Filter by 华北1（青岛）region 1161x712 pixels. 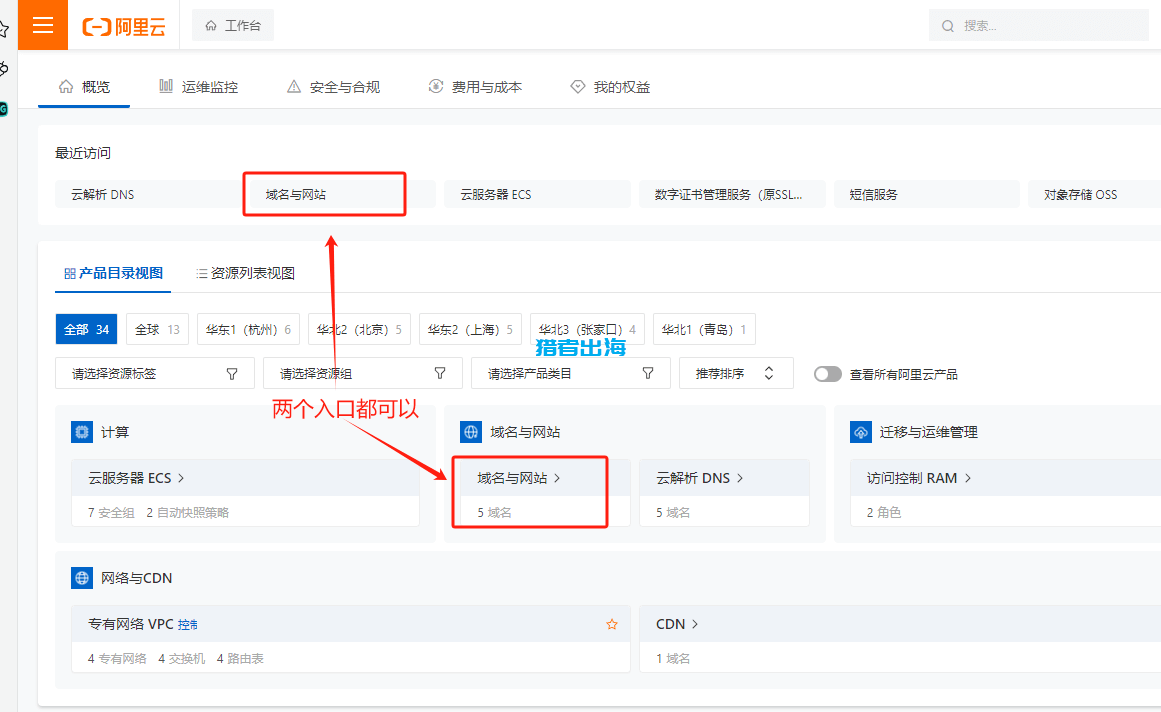point(705,329)
